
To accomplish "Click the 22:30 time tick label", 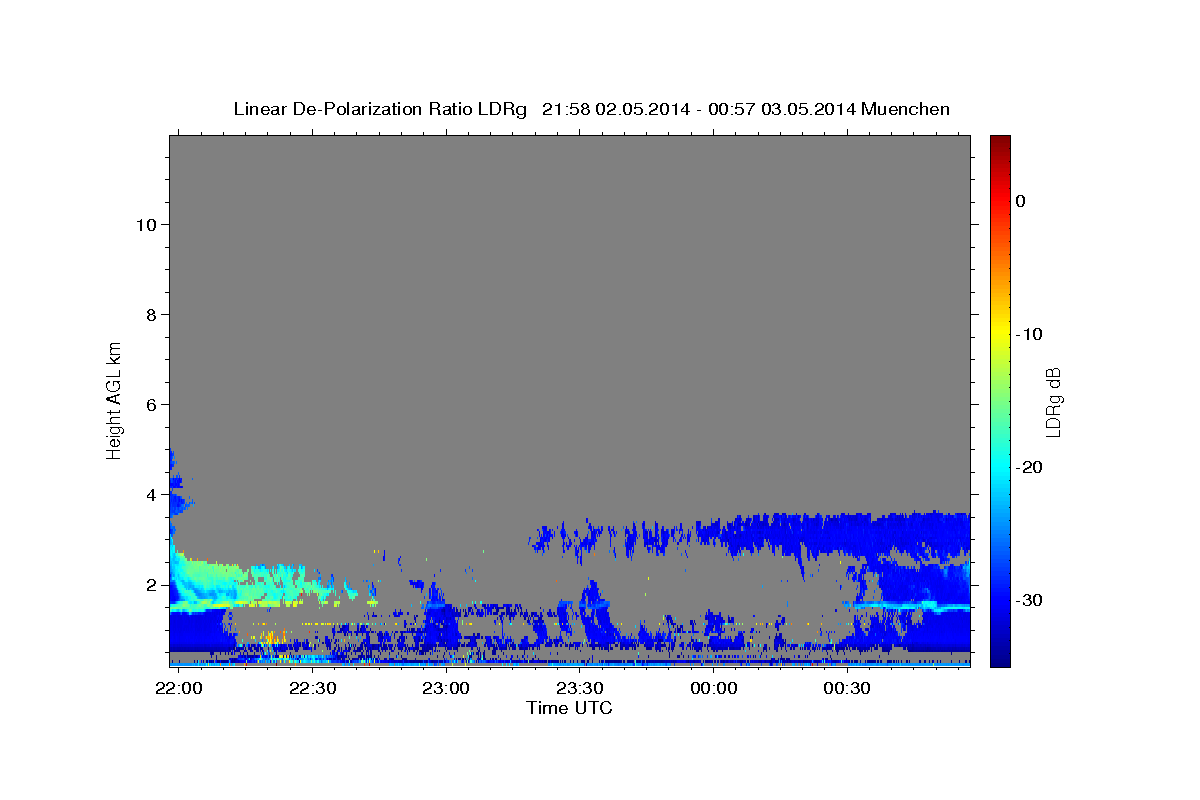I will pyautogui.click(x=312, y=689).
